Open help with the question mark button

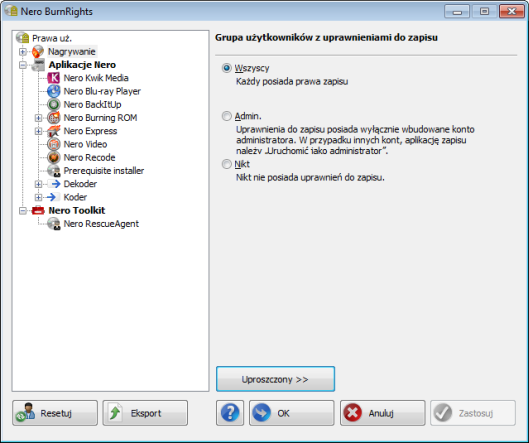[230, 413]
